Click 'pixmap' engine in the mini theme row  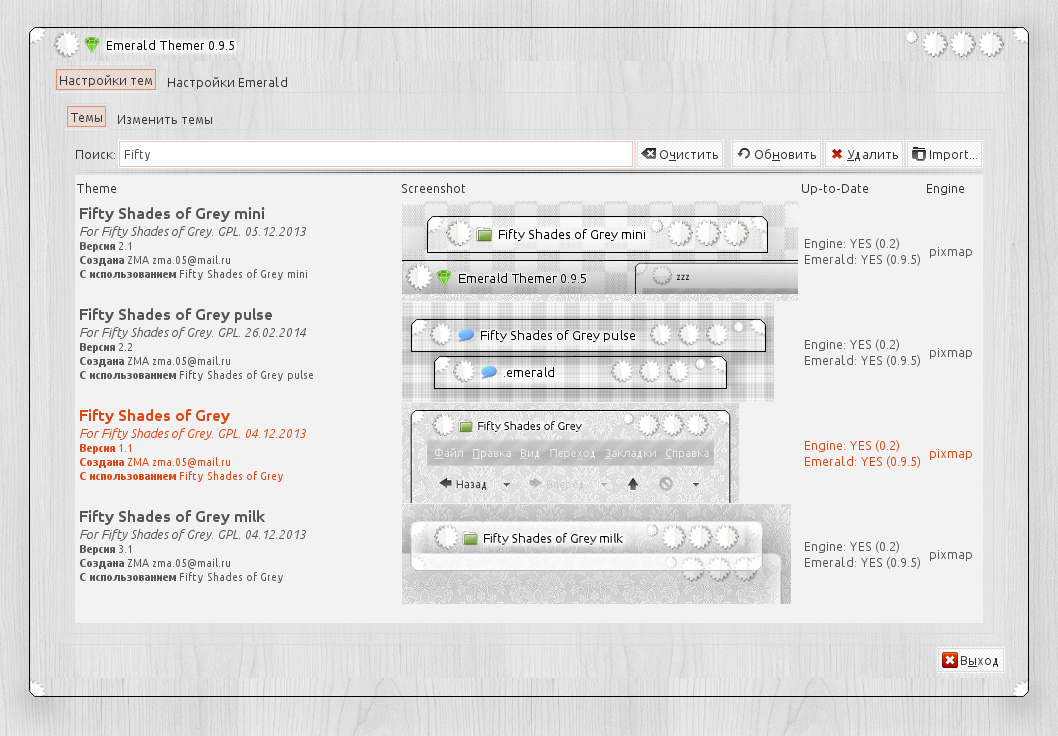click(950, 252)
